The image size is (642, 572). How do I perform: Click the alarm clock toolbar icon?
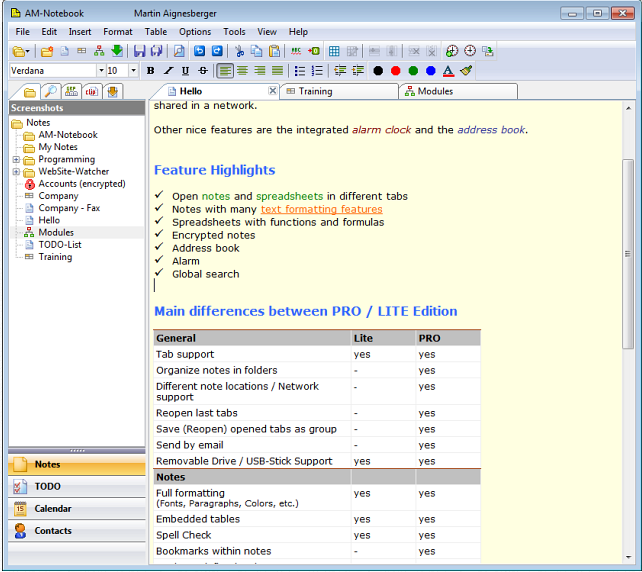pos(470,51)
